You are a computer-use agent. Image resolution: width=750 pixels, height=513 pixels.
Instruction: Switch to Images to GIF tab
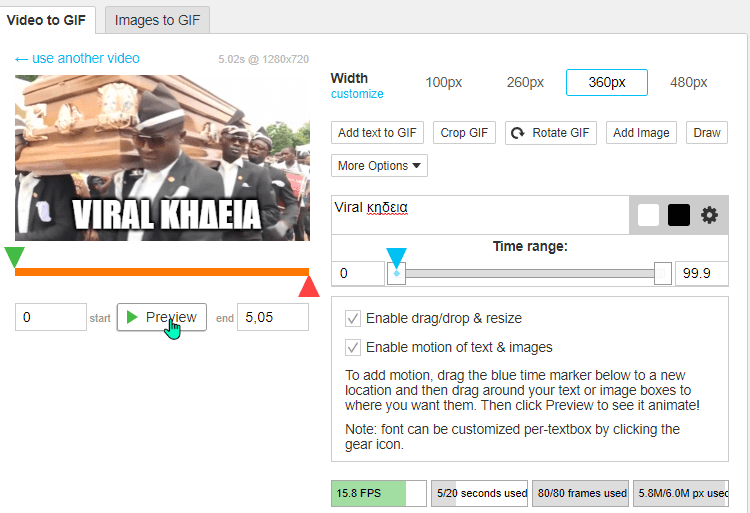point(157,20)
